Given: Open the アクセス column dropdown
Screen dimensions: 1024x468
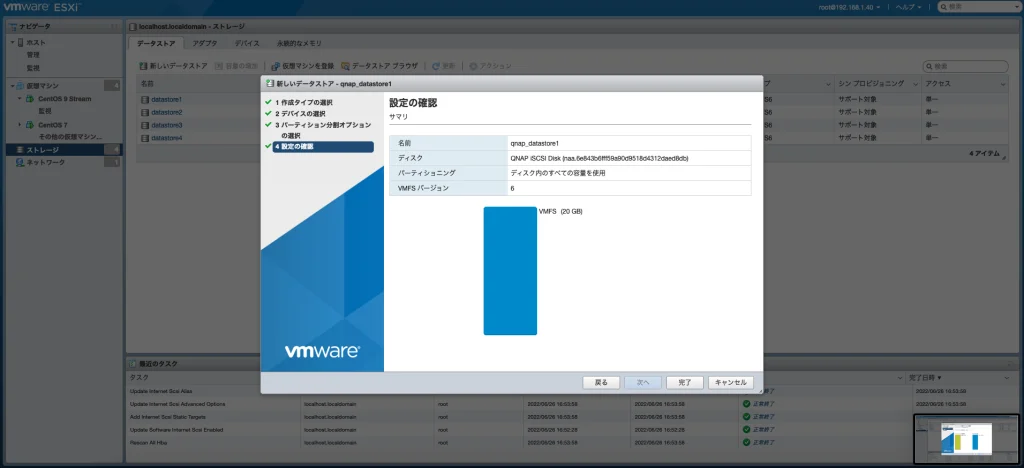Looking at the screenshot, I should (x=1003, y=84).
